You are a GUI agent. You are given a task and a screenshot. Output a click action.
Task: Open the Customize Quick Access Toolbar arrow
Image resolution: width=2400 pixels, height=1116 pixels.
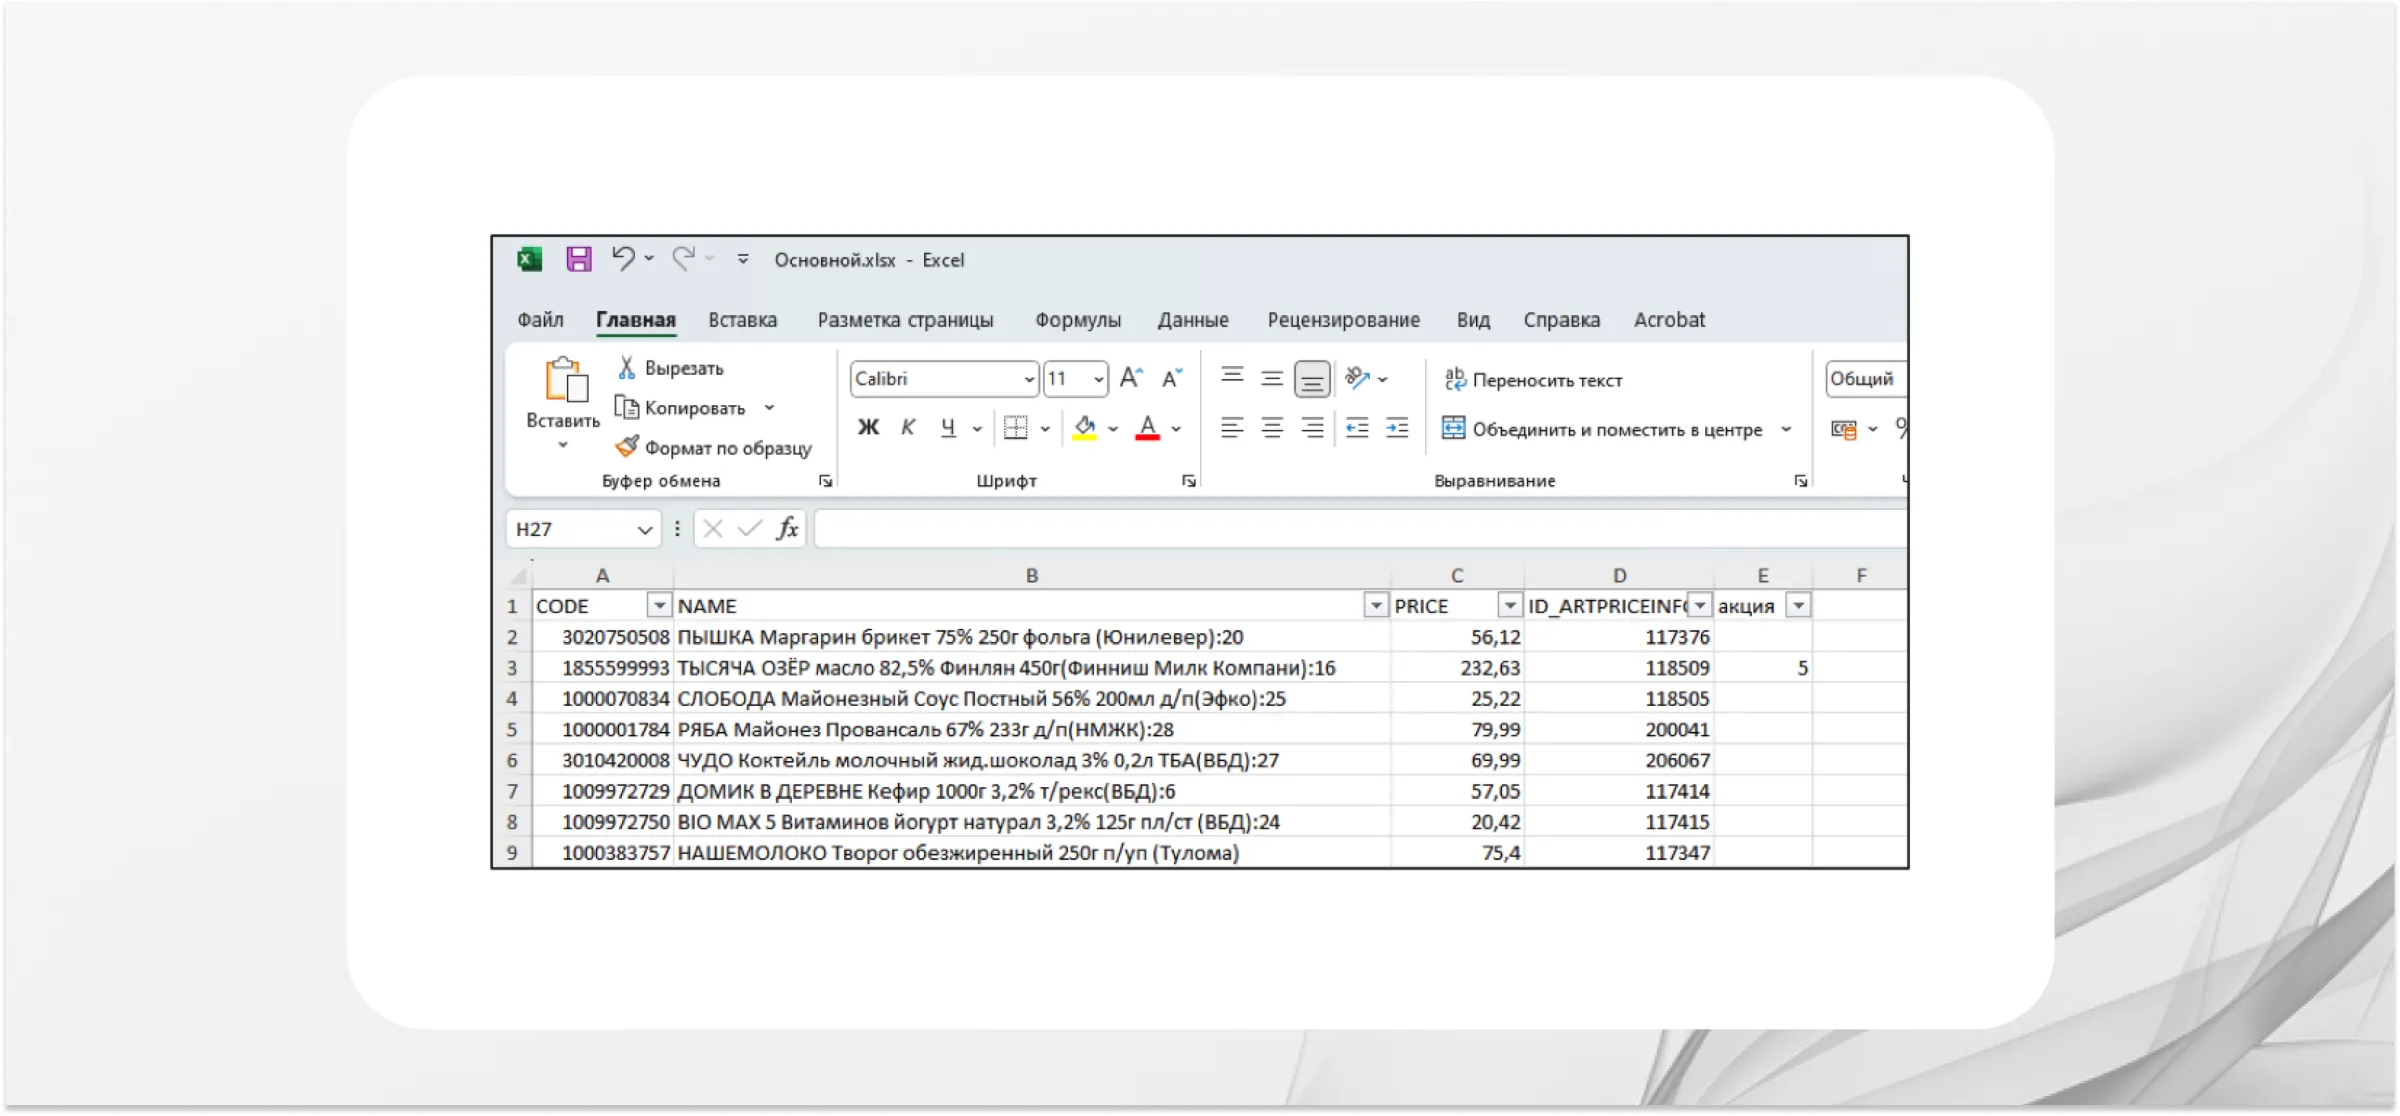[x=743, y=259]
